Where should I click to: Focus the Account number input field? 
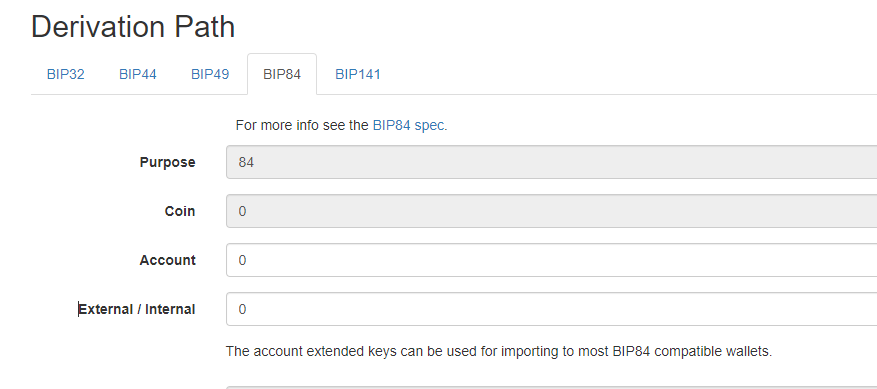tap(551, 260)
